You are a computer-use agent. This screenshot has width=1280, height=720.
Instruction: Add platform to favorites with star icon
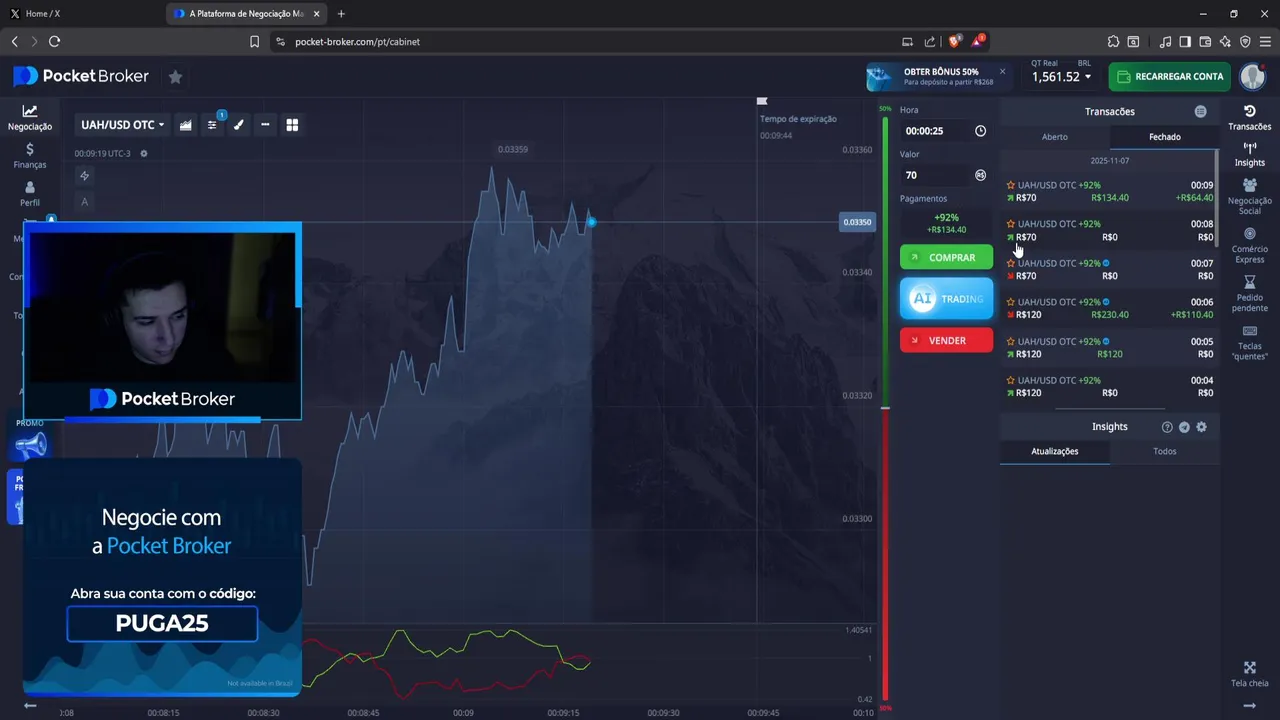(x=175, y=77)
